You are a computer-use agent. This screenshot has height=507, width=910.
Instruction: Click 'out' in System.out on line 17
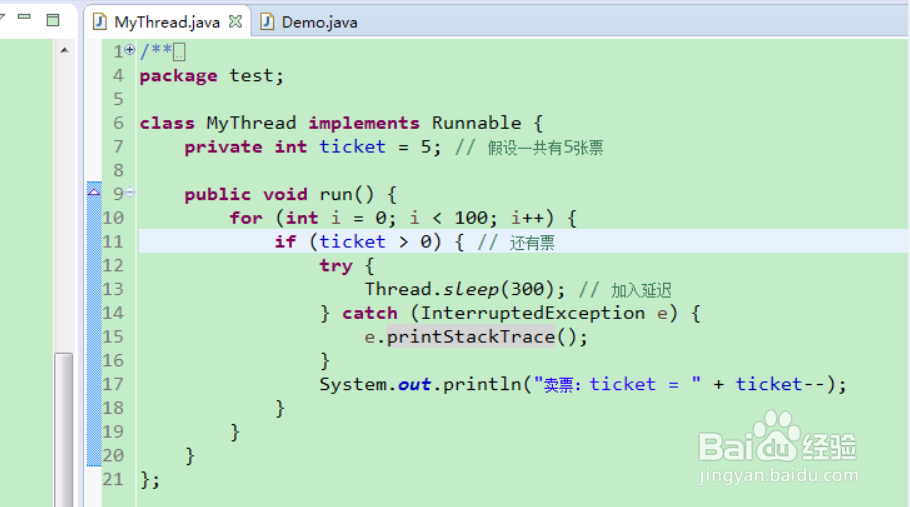coord(414,385)
